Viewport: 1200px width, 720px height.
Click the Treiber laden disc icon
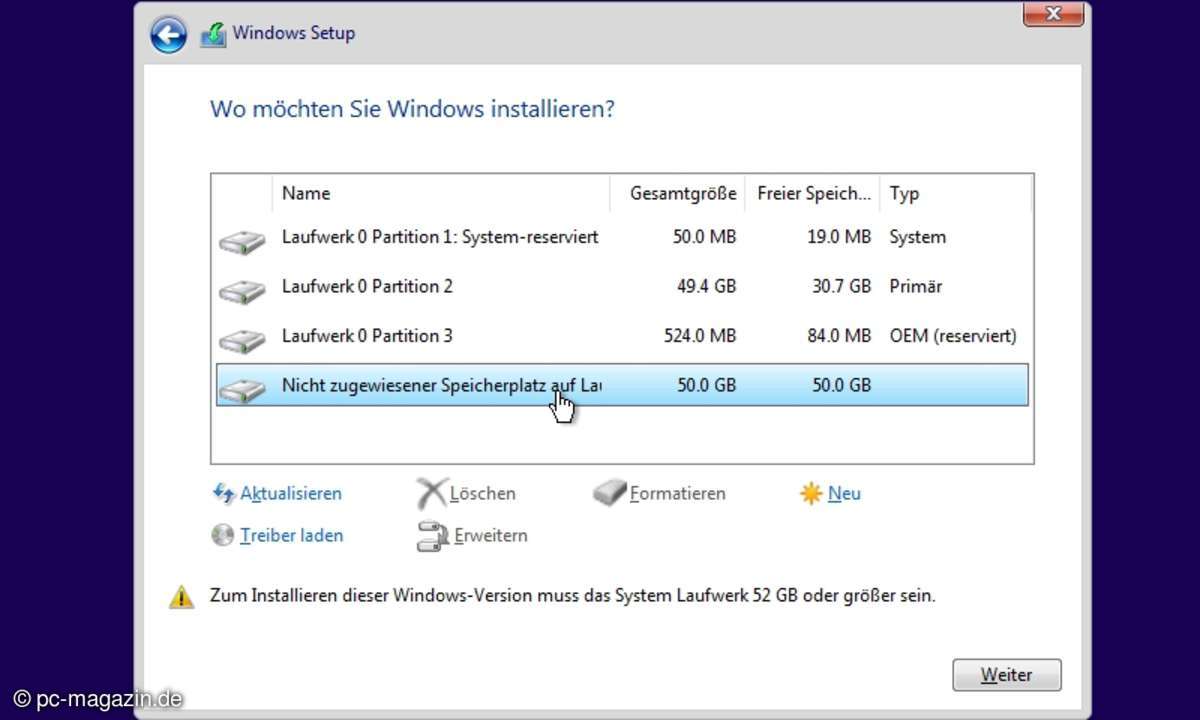tap(223, 535)
